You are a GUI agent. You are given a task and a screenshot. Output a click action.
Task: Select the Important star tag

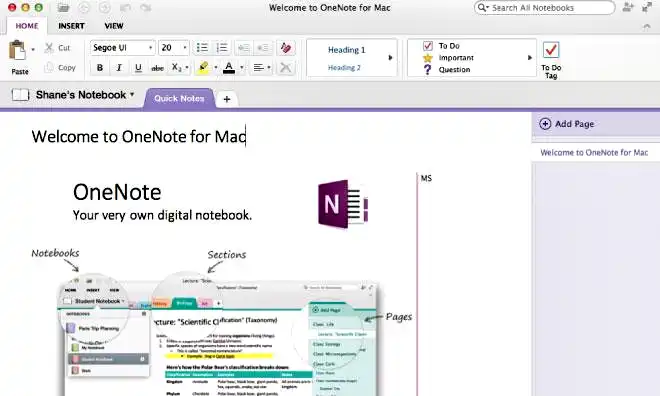(x=448, y=58)
